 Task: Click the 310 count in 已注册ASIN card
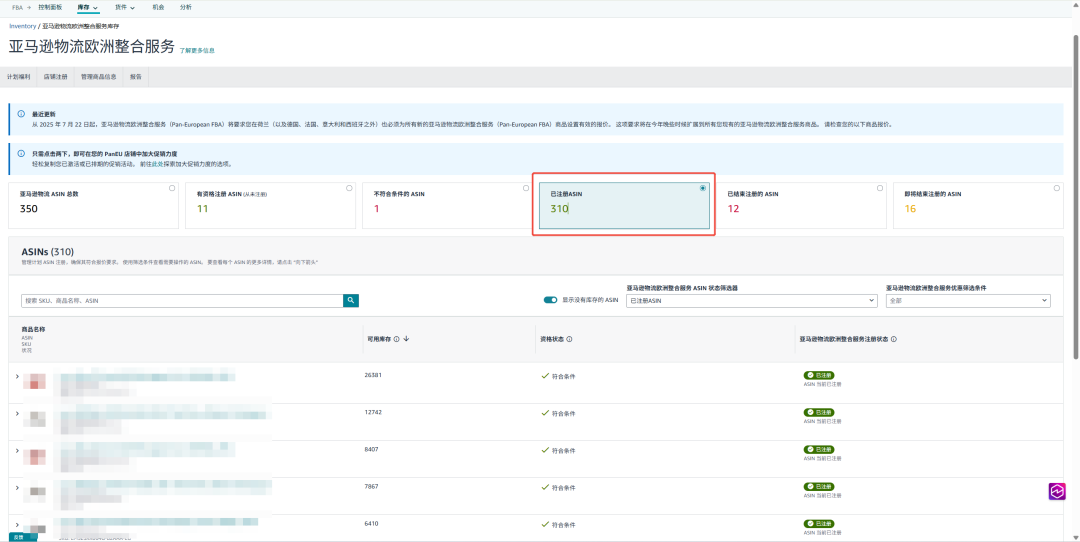(x=559, y=209)
